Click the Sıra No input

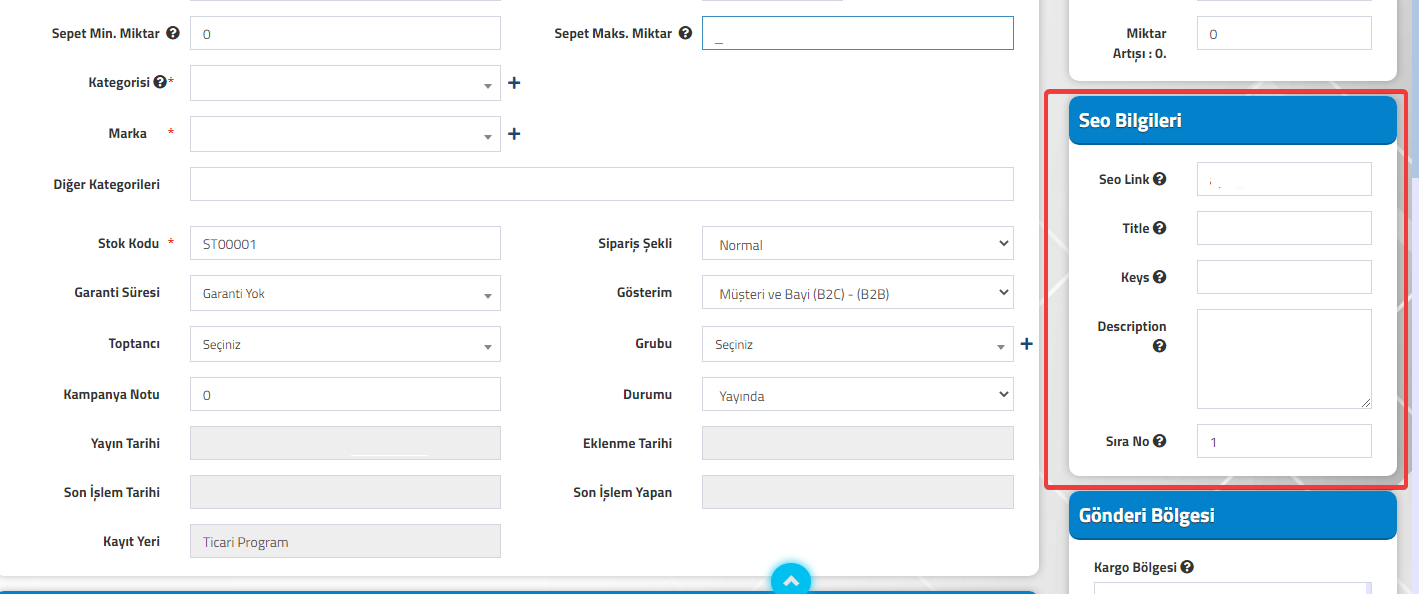pyautogui.click(x=1284, y=441)
